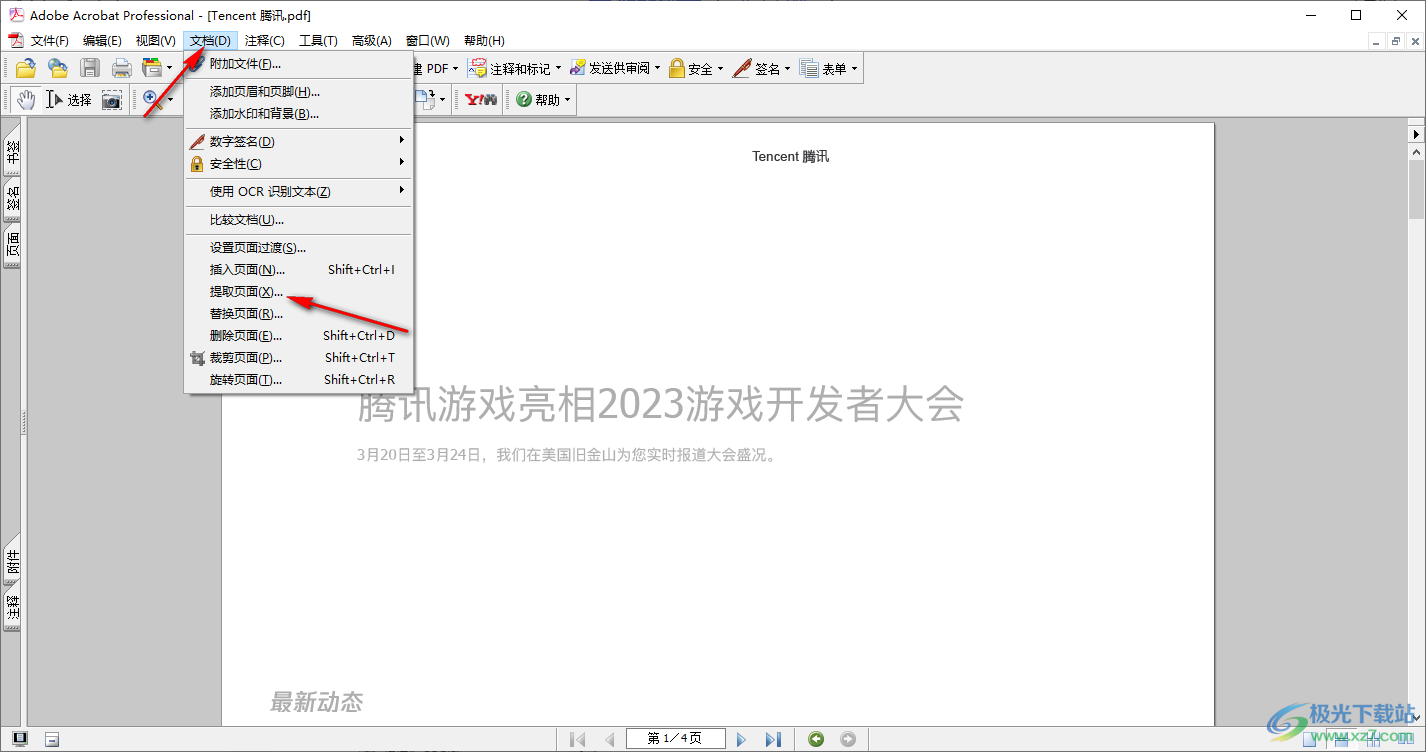Choose 提取页面(X) from the menu
The height and width of the screenshot is (752, 1426).
click(299, 292)
